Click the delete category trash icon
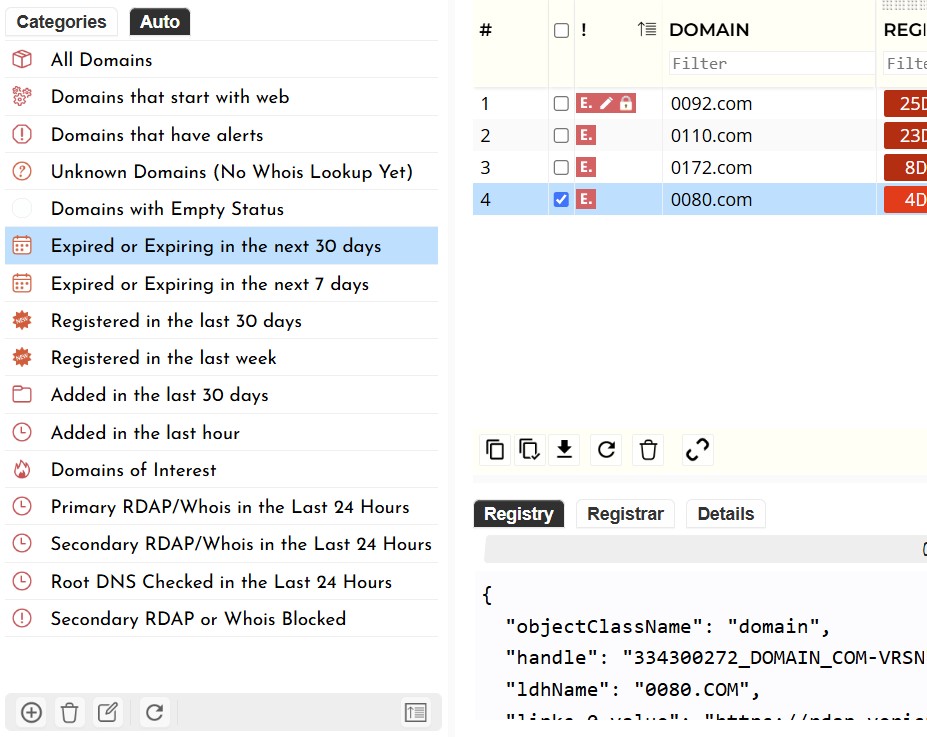 [69, 712]
